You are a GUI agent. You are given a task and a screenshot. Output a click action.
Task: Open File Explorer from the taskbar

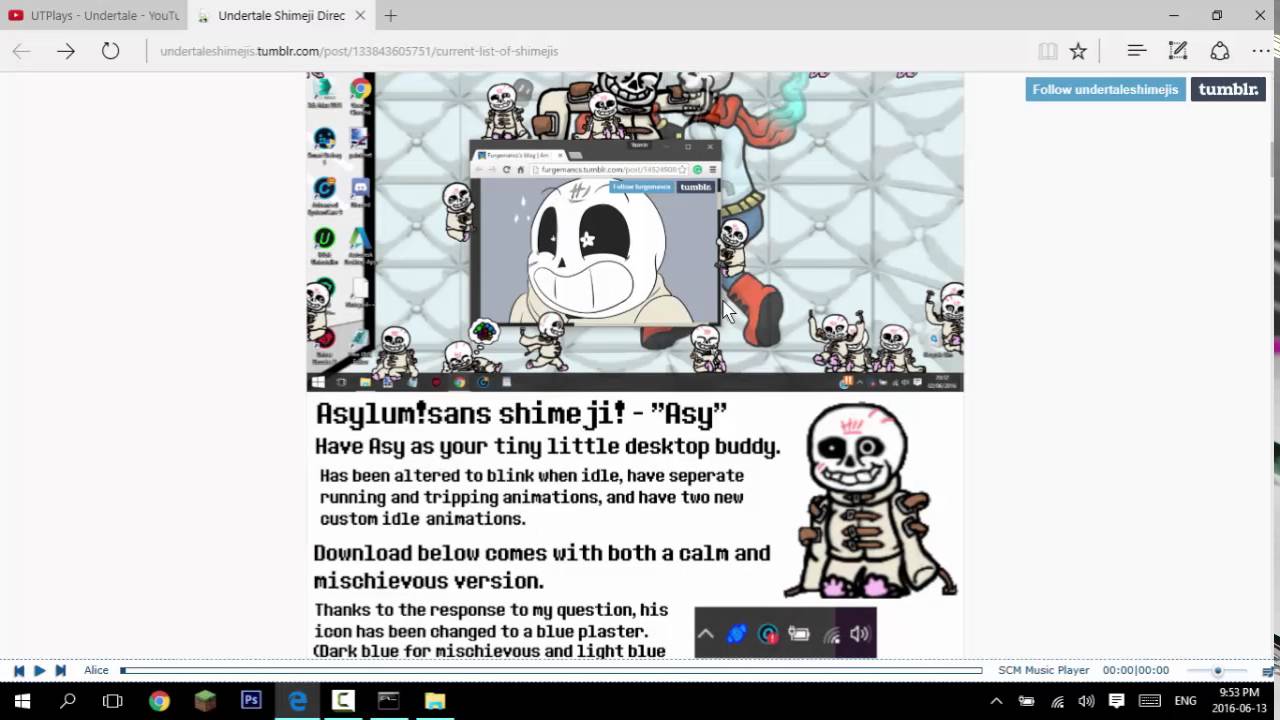(x=435, y=701)
